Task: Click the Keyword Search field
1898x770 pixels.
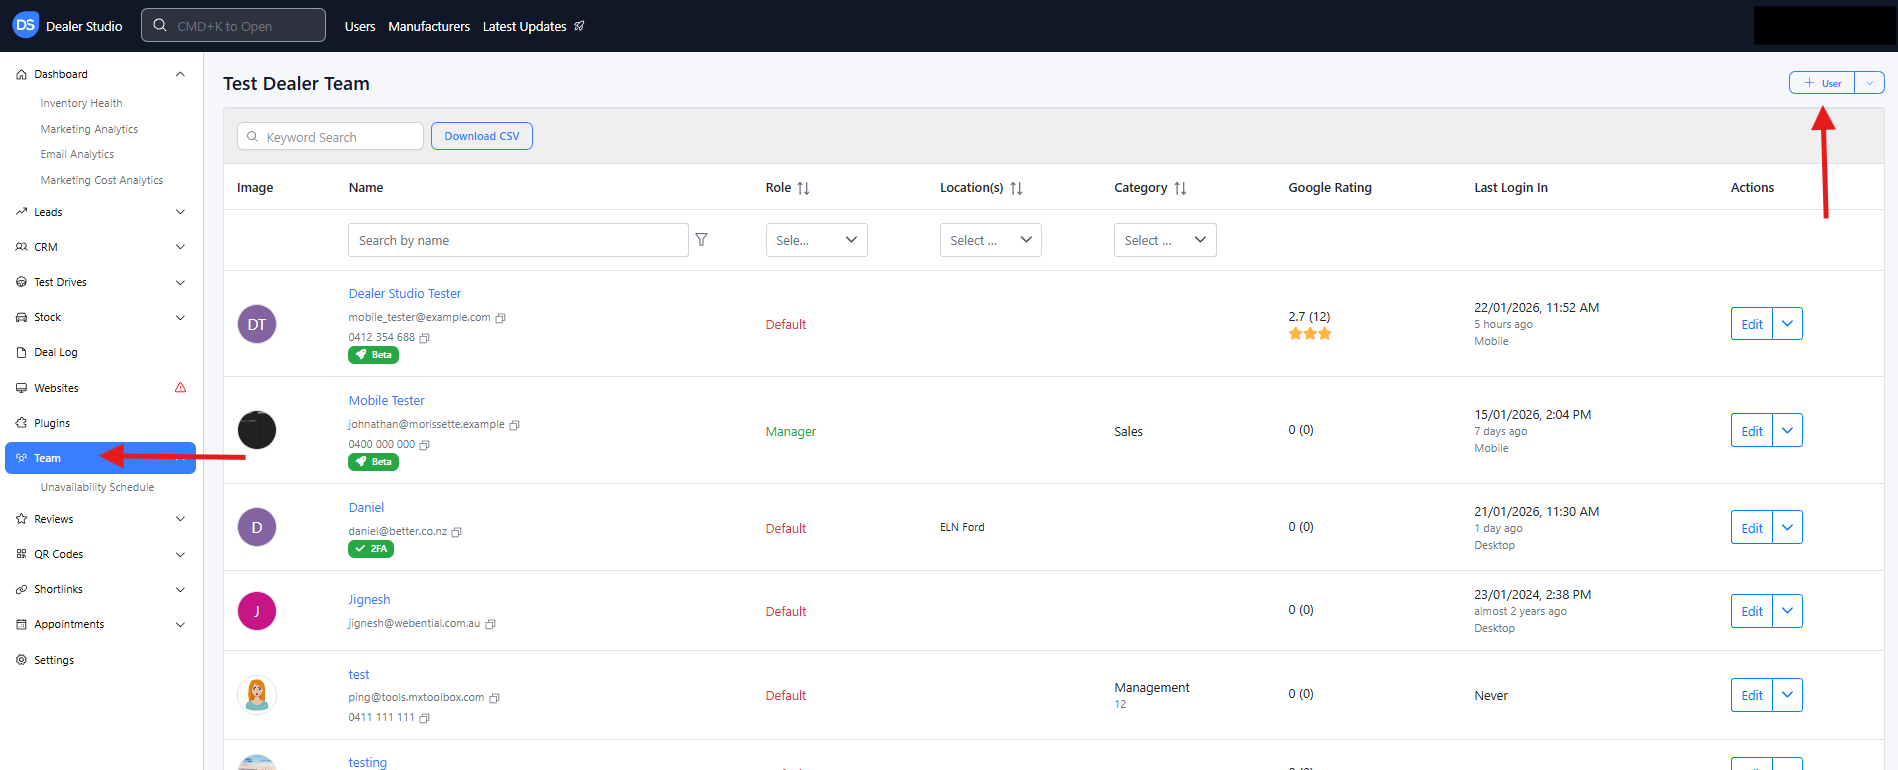Action: (331, 137)
